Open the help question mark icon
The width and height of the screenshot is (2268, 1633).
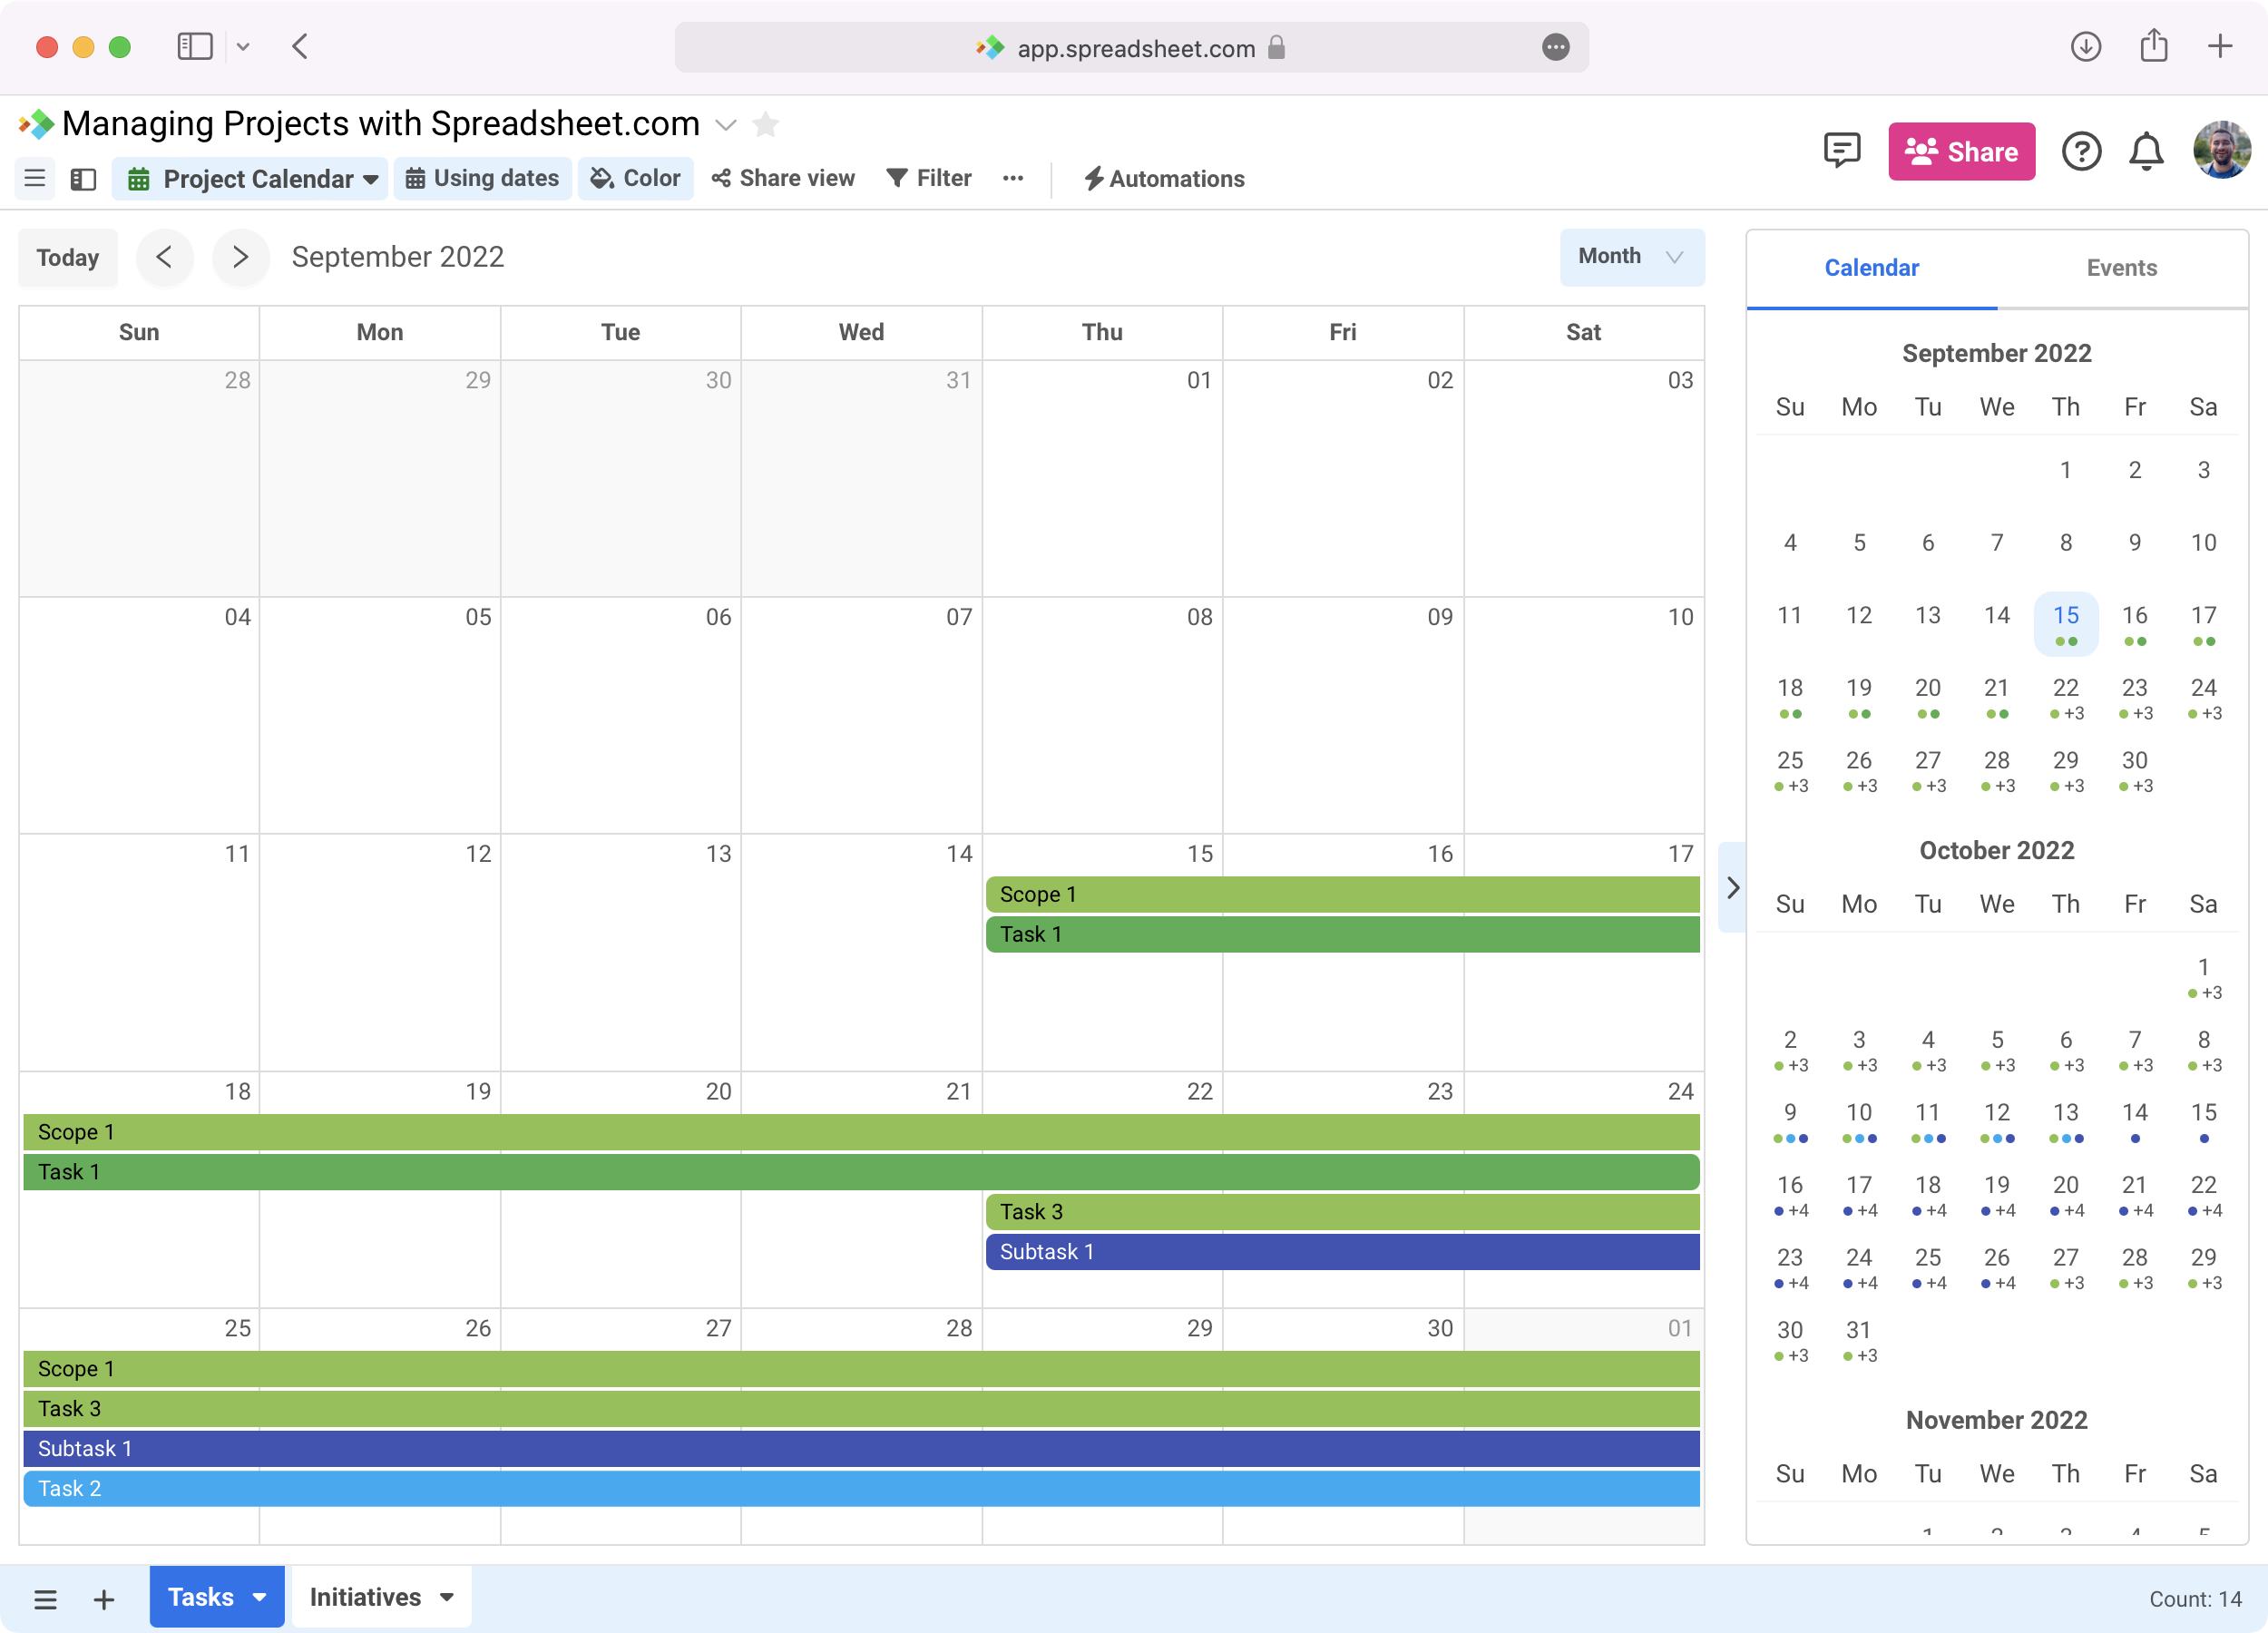[2081, 152]
